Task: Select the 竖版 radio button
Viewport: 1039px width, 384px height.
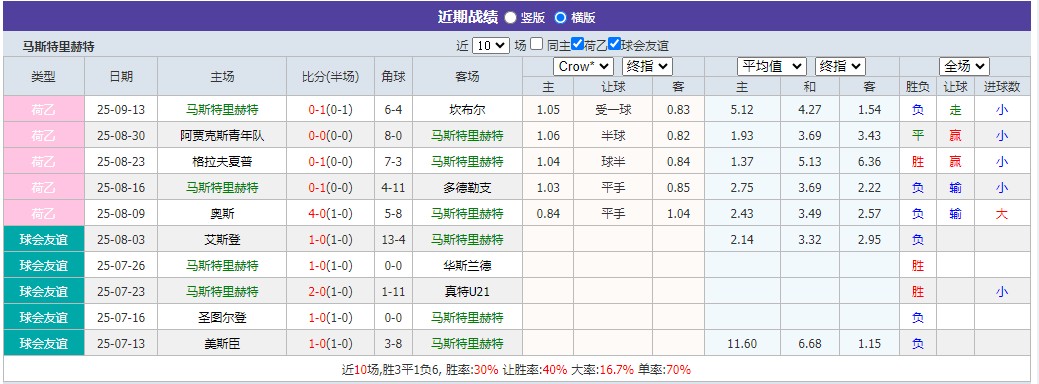Action: tap(511, 18)
